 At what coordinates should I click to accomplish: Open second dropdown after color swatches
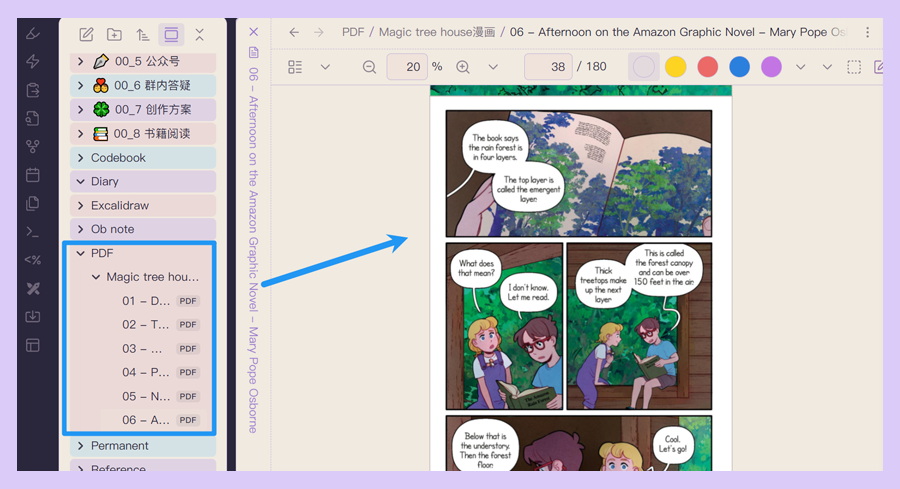tap(827, 67)
